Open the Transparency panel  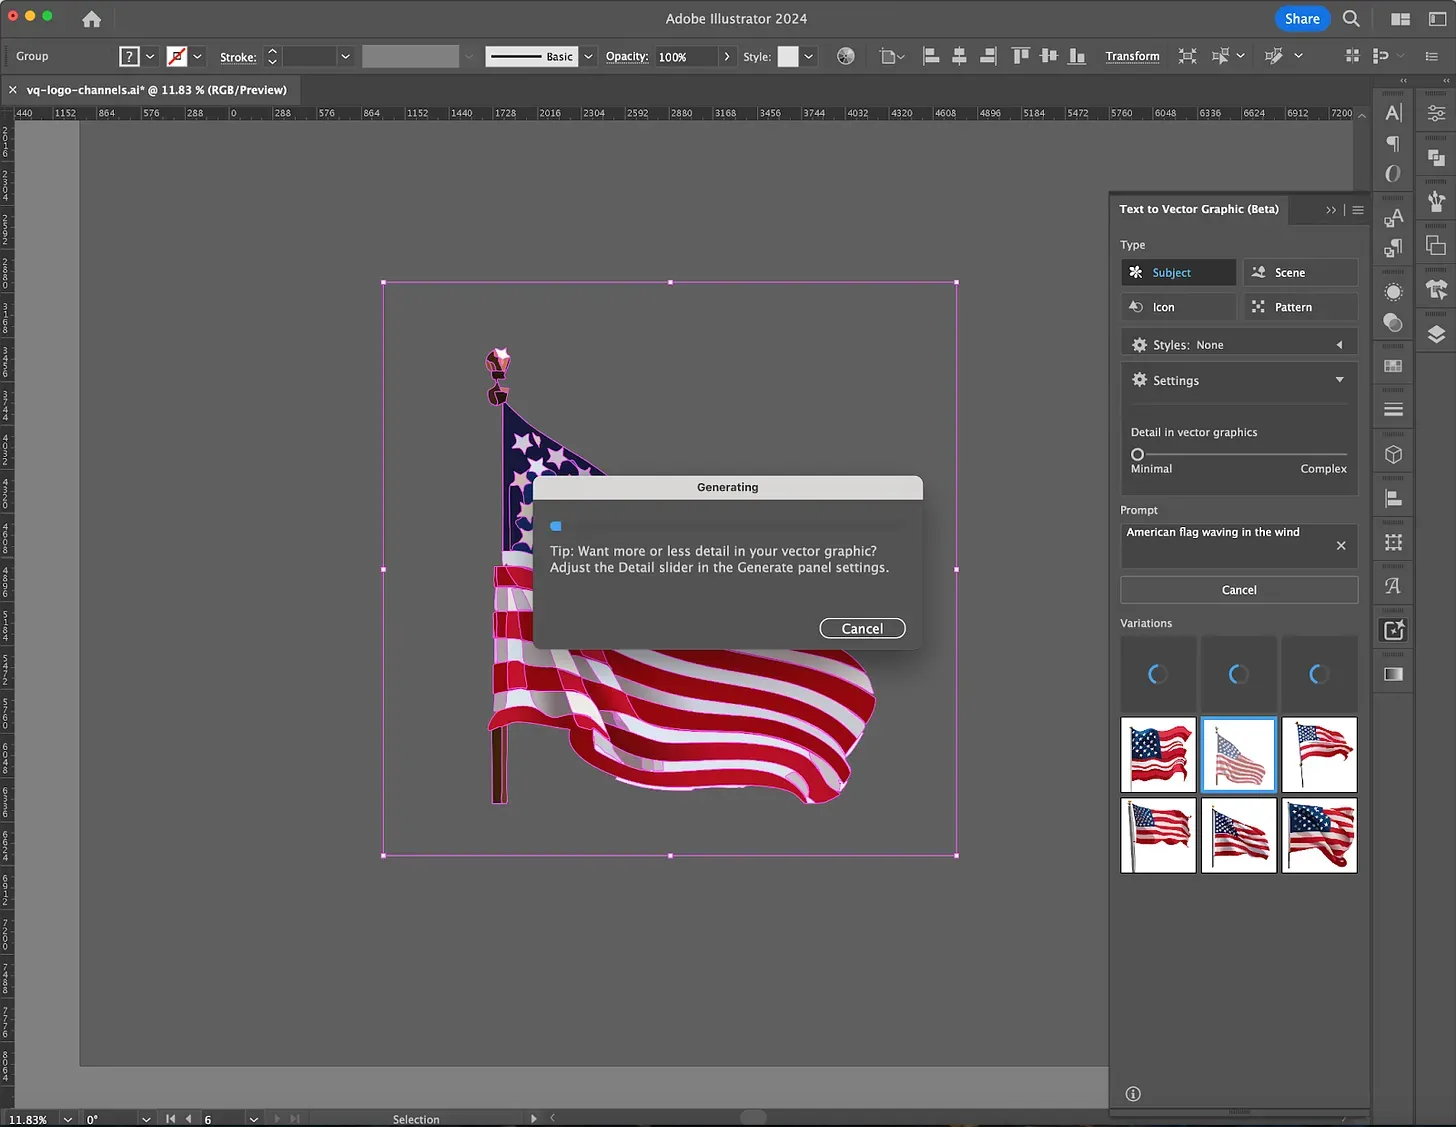click(1393, 322)
